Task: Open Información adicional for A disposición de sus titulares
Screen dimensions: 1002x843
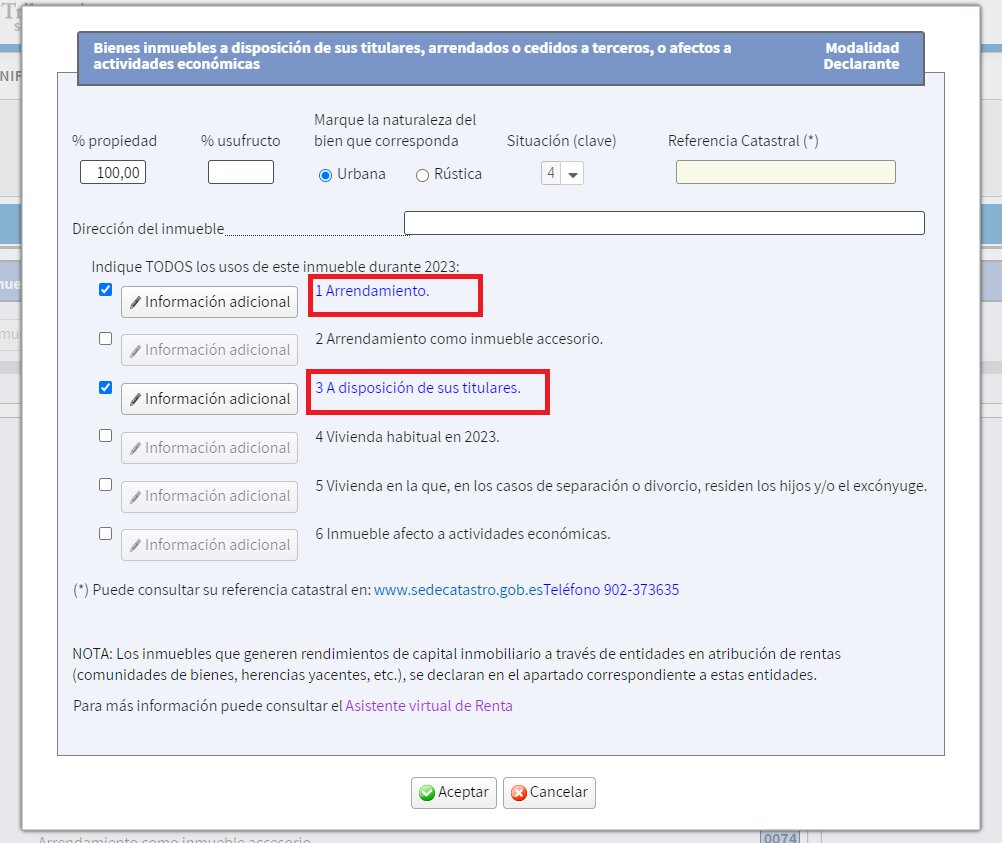Action: (x=209, y=399)
